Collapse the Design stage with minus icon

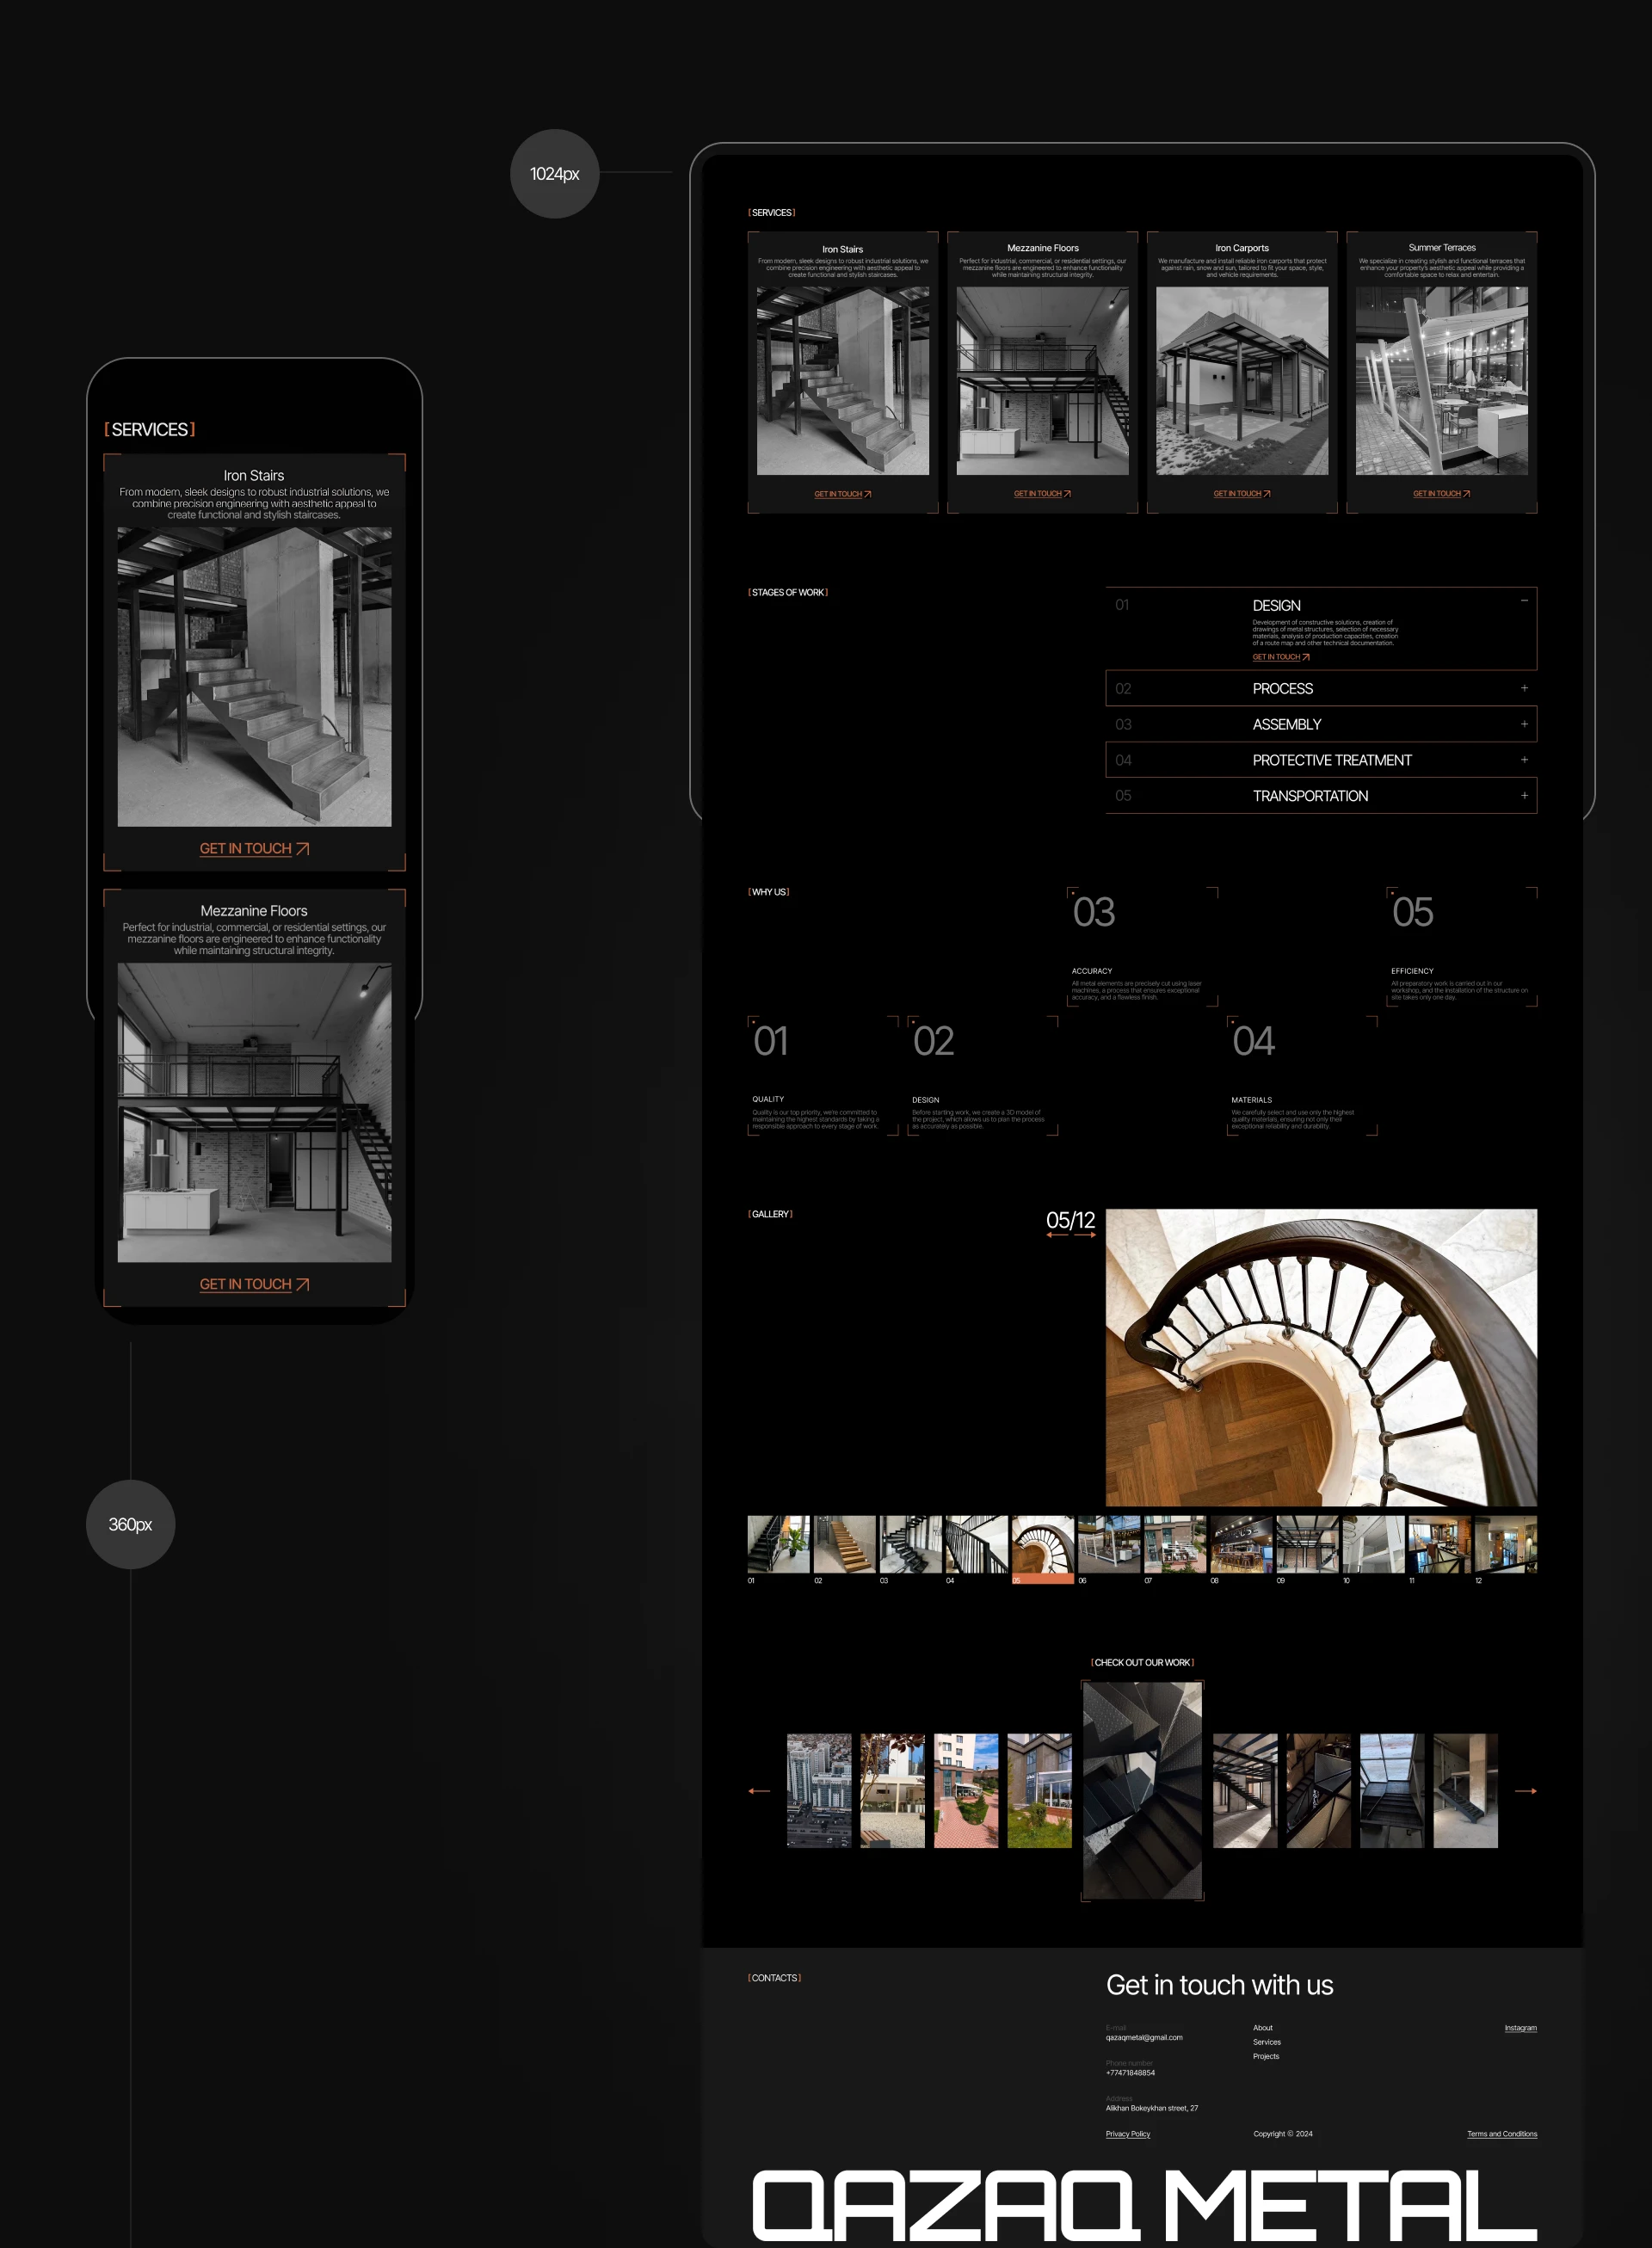[x=1524, y=601]
